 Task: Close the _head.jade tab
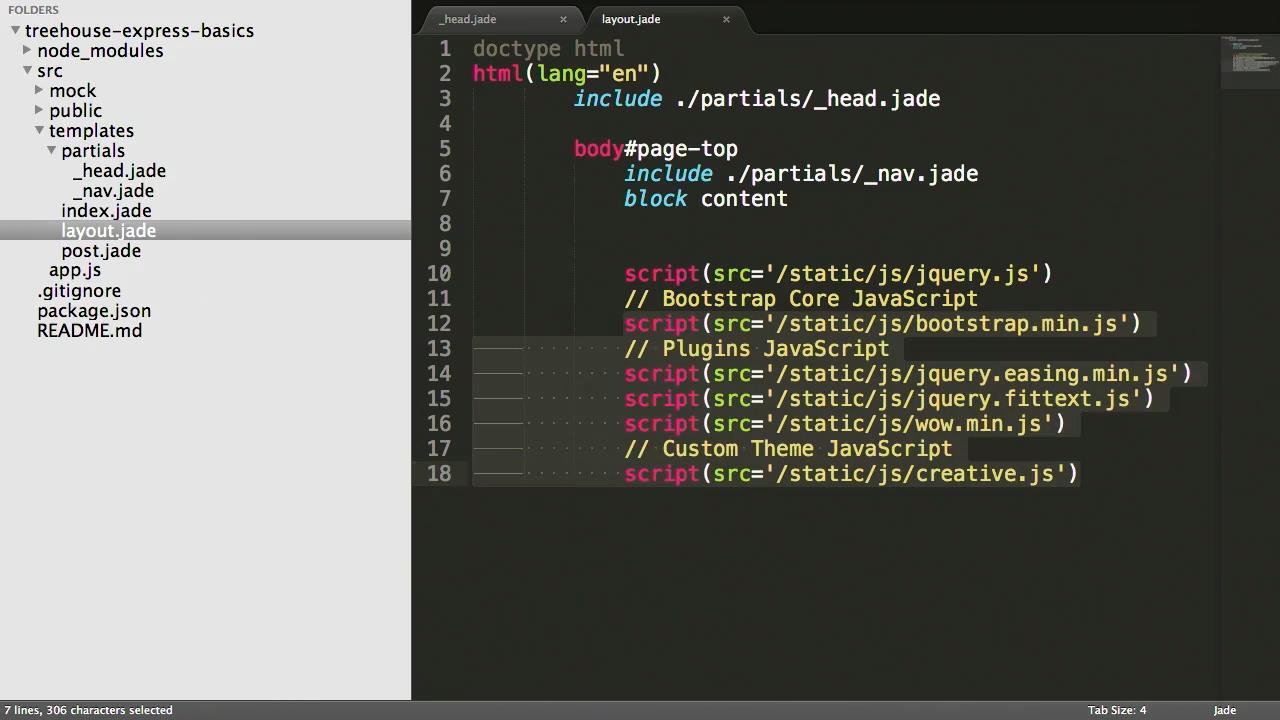coord(563,19)
